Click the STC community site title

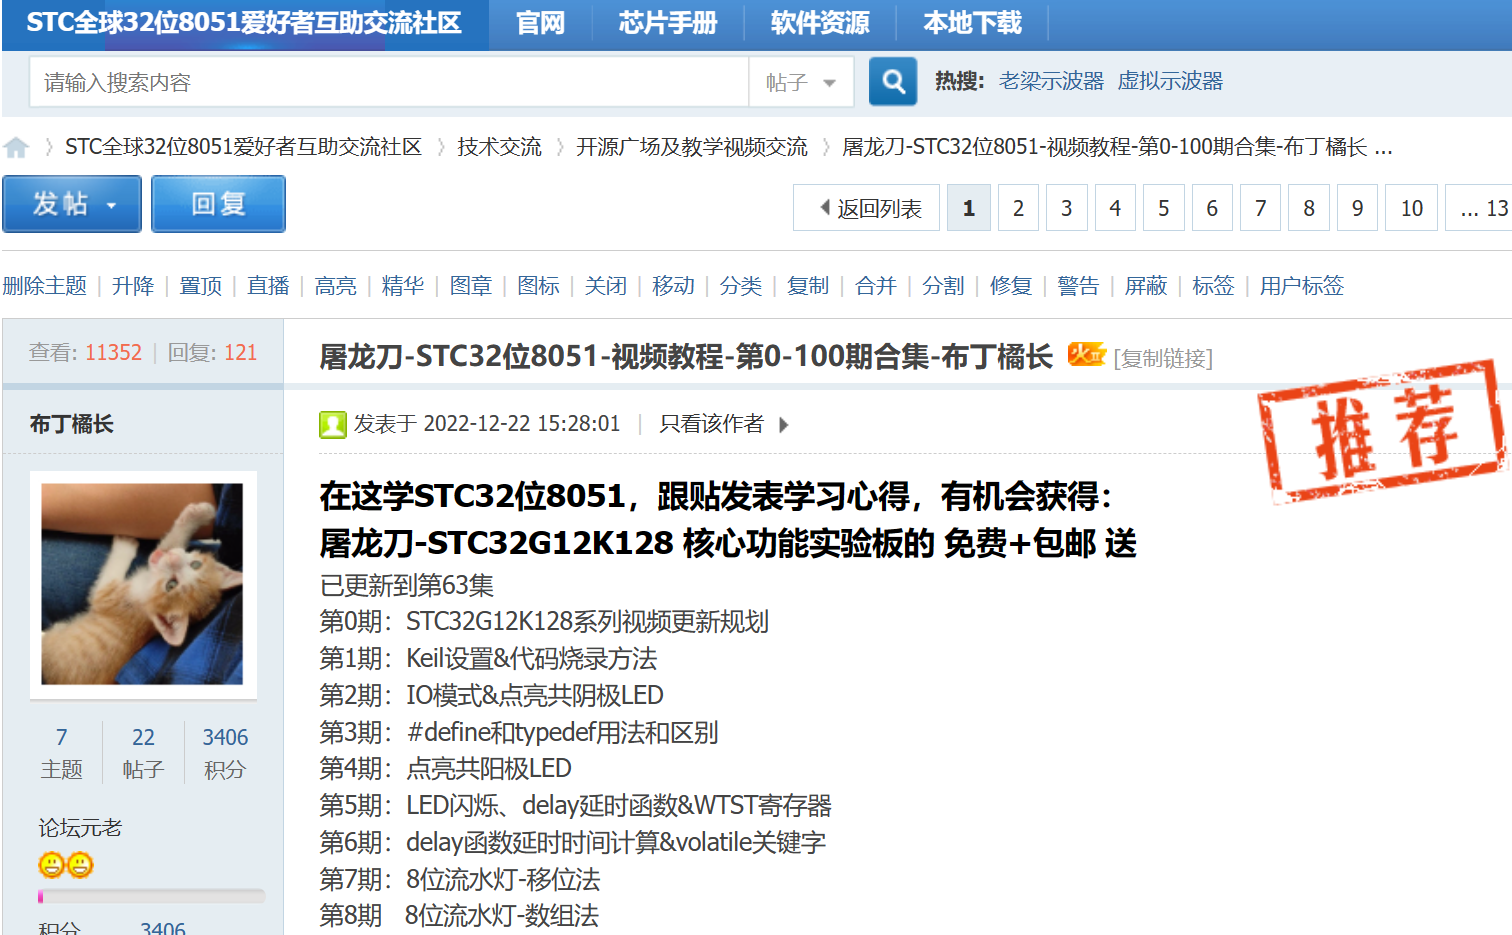[244, 23]
